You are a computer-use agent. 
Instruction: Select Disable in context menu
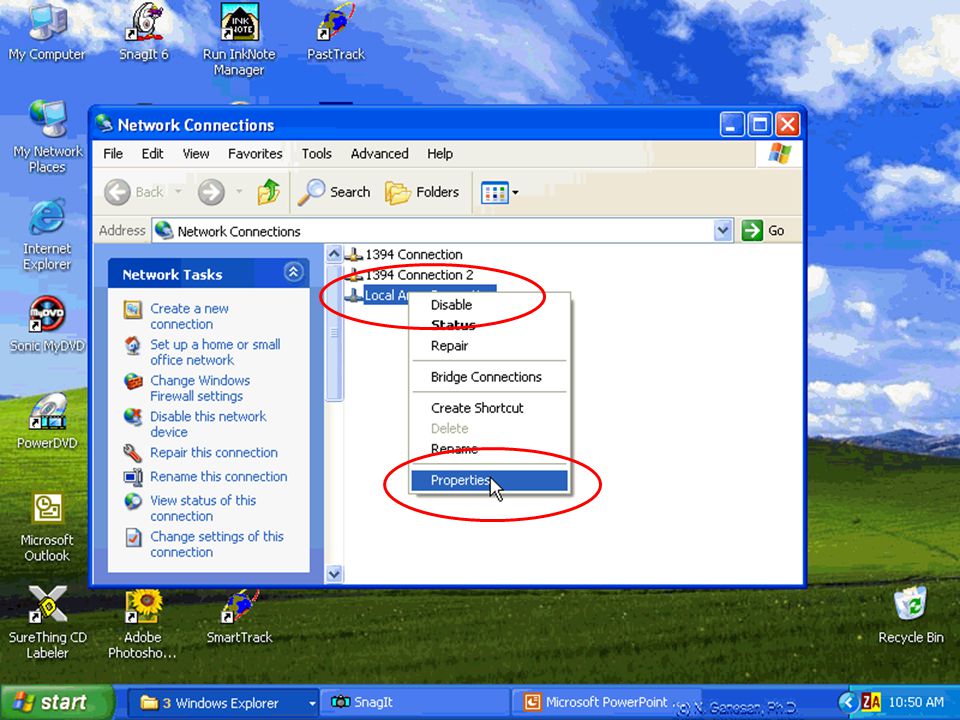tap(489, 305)
